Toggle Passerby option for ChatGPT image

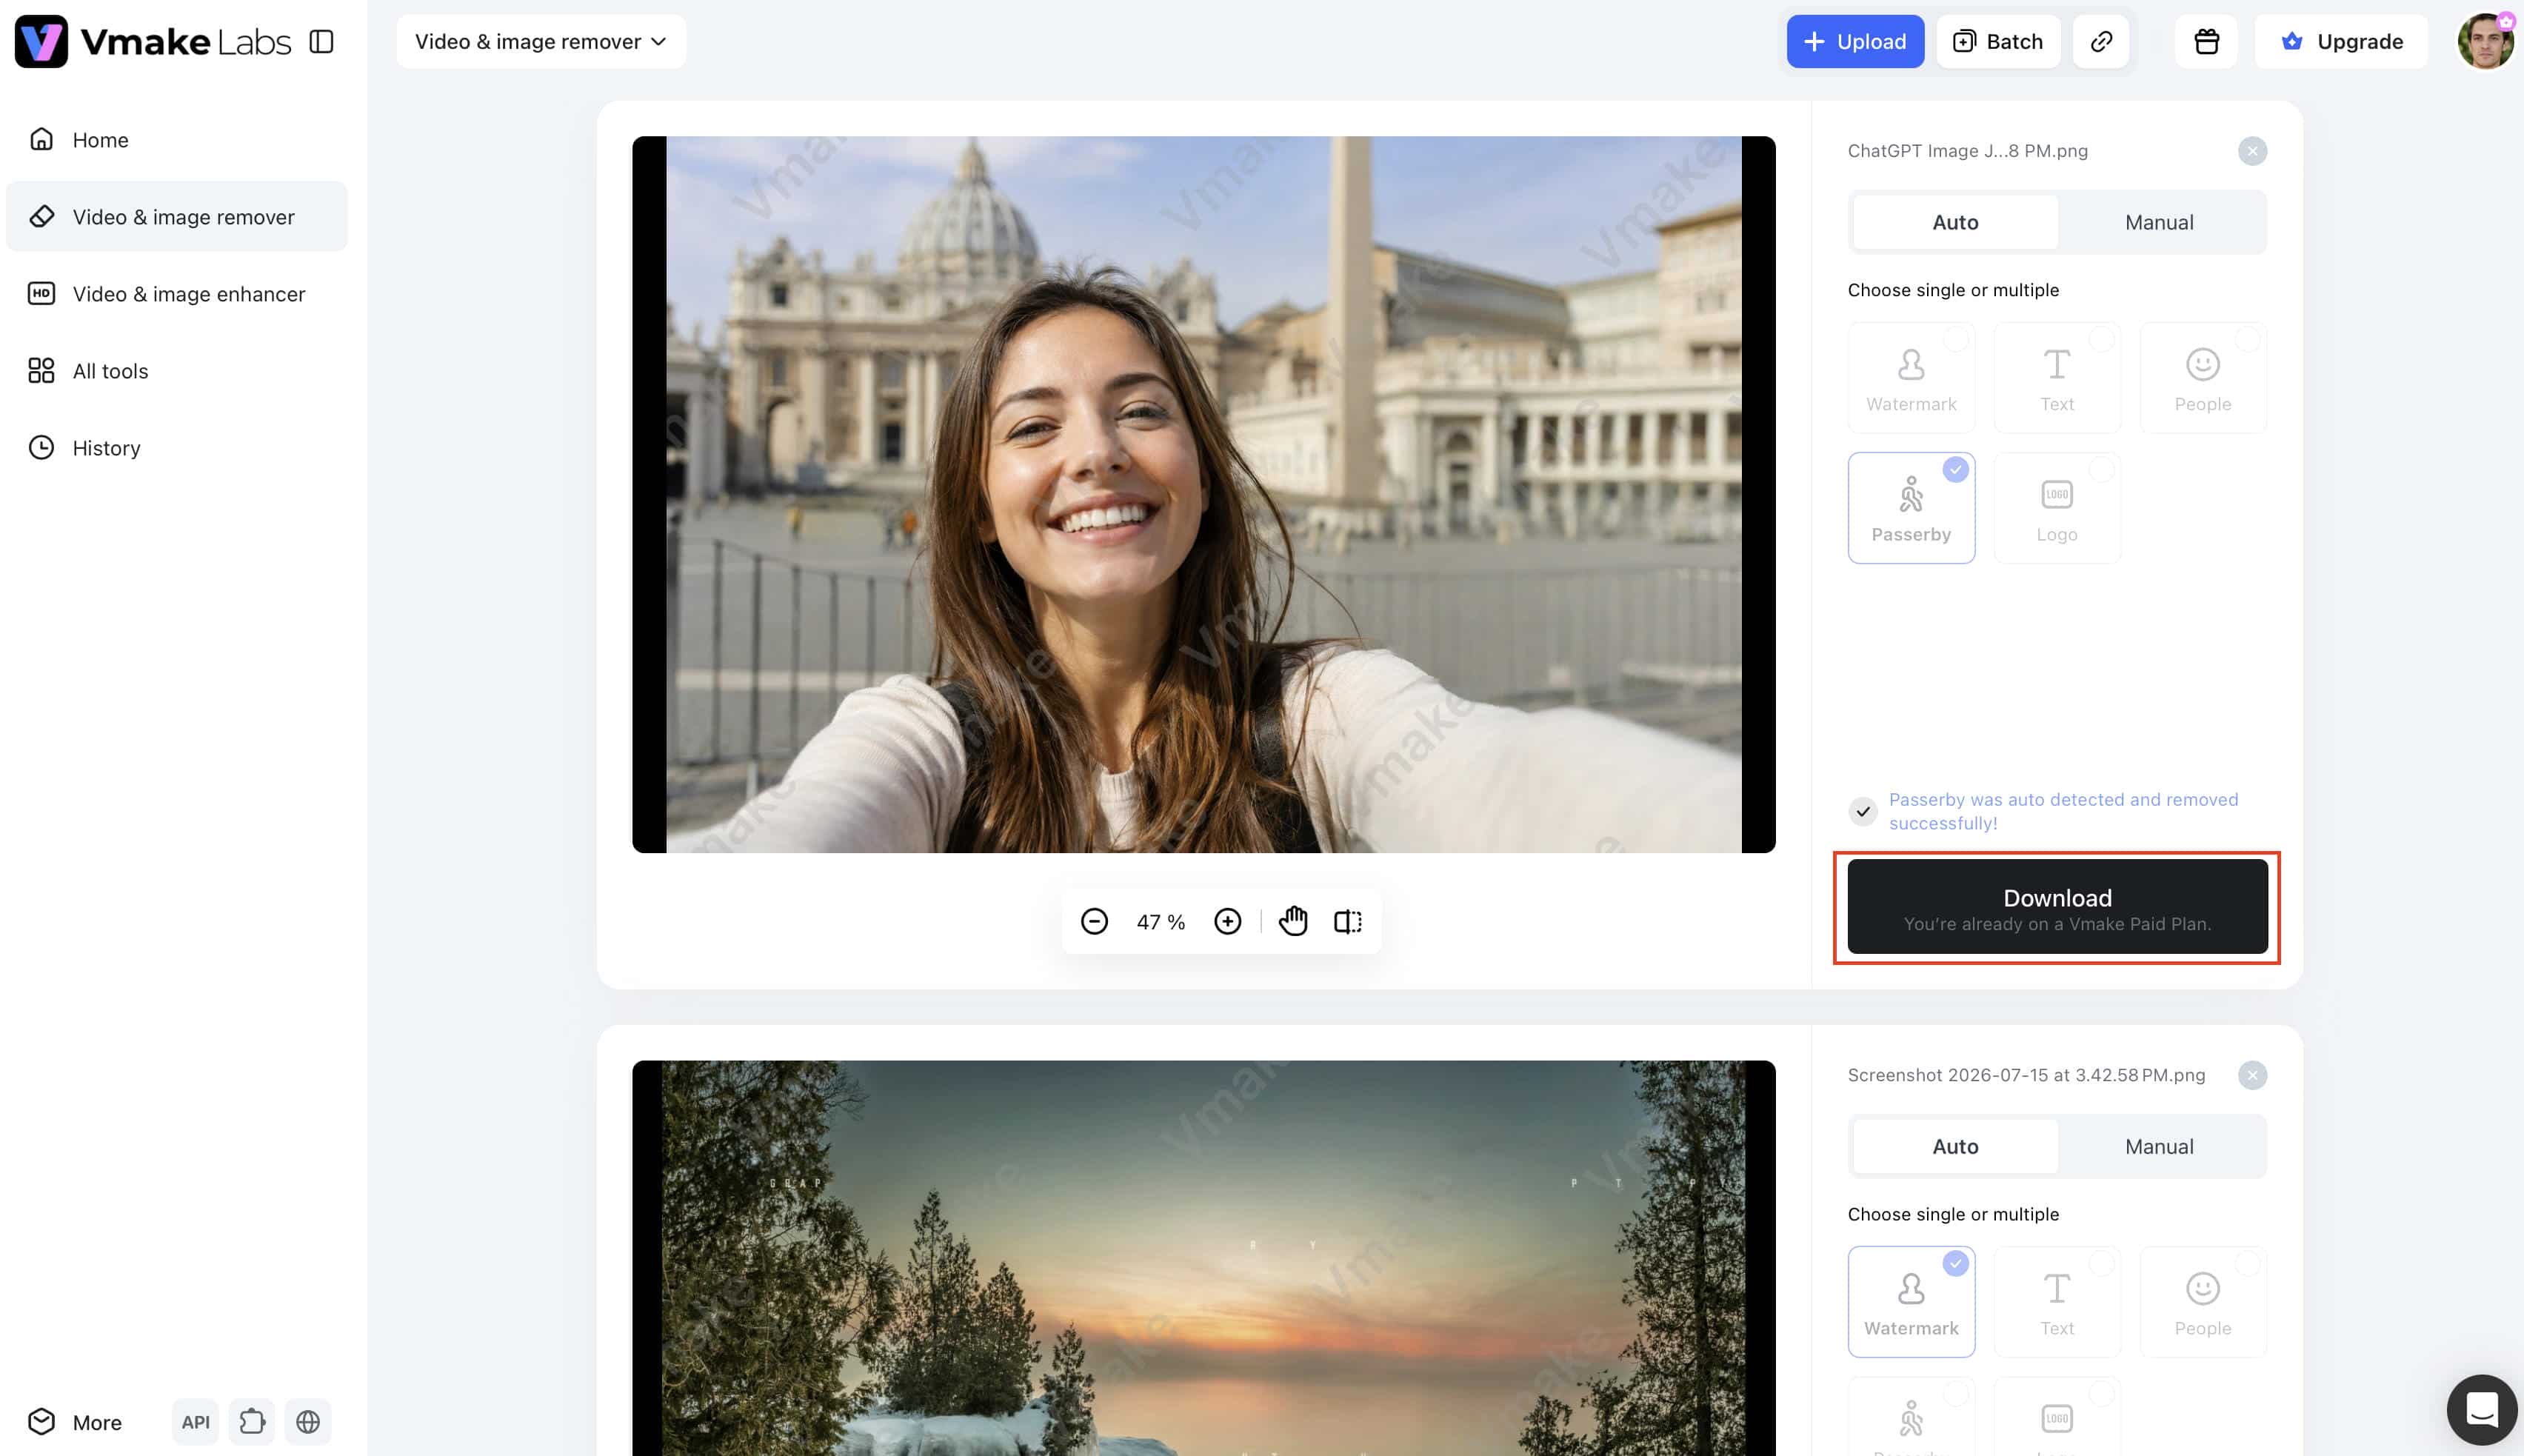tap(1911, 508)
